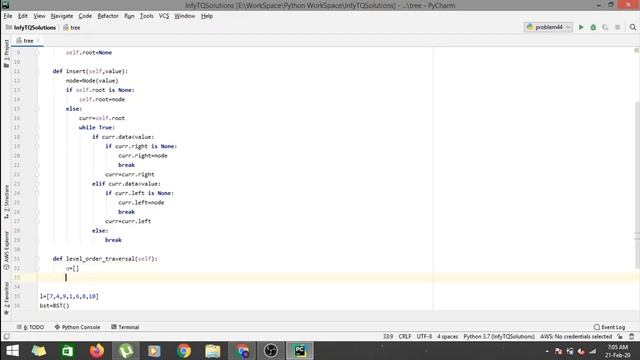Open the Refactor menu
Screen dimensions: 640x360
tap(108, 16)
